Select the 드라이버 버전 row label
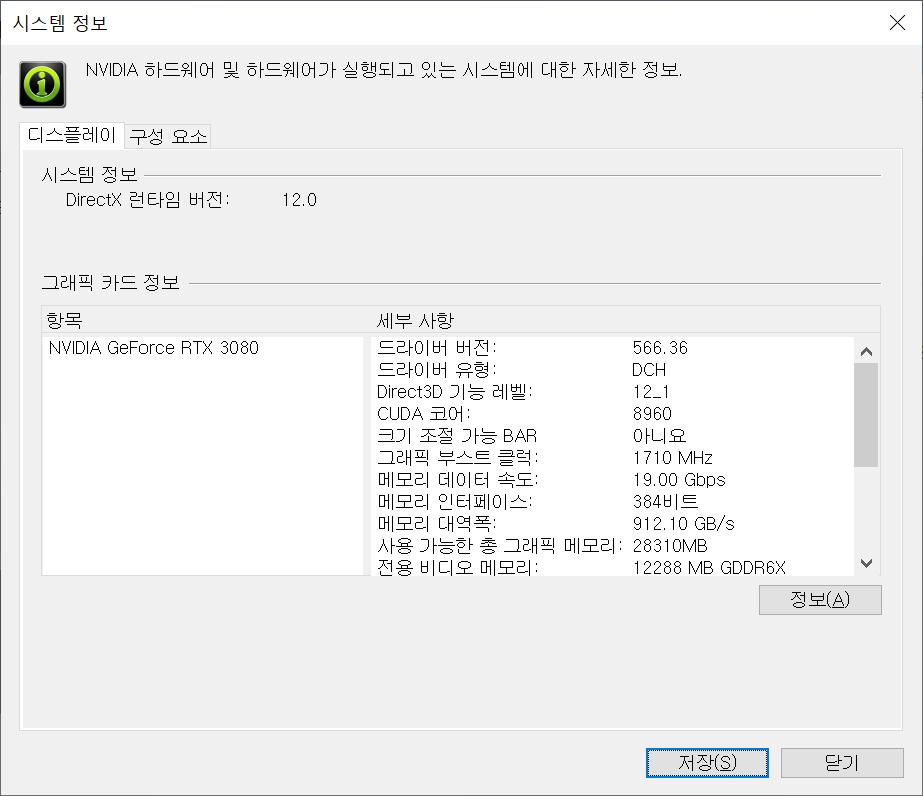This screenshot has width=923, height=796. tap(437, 348)
